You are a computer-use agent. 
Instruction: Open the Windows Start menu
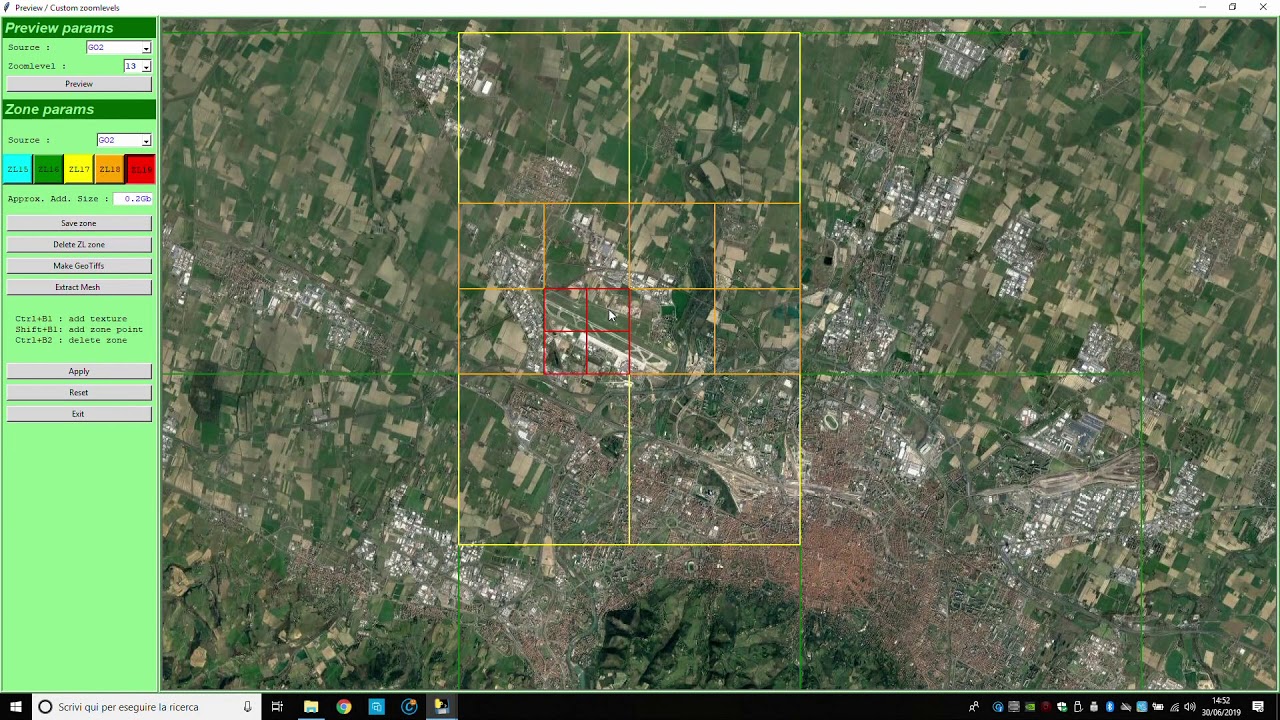tap(14, 707)
